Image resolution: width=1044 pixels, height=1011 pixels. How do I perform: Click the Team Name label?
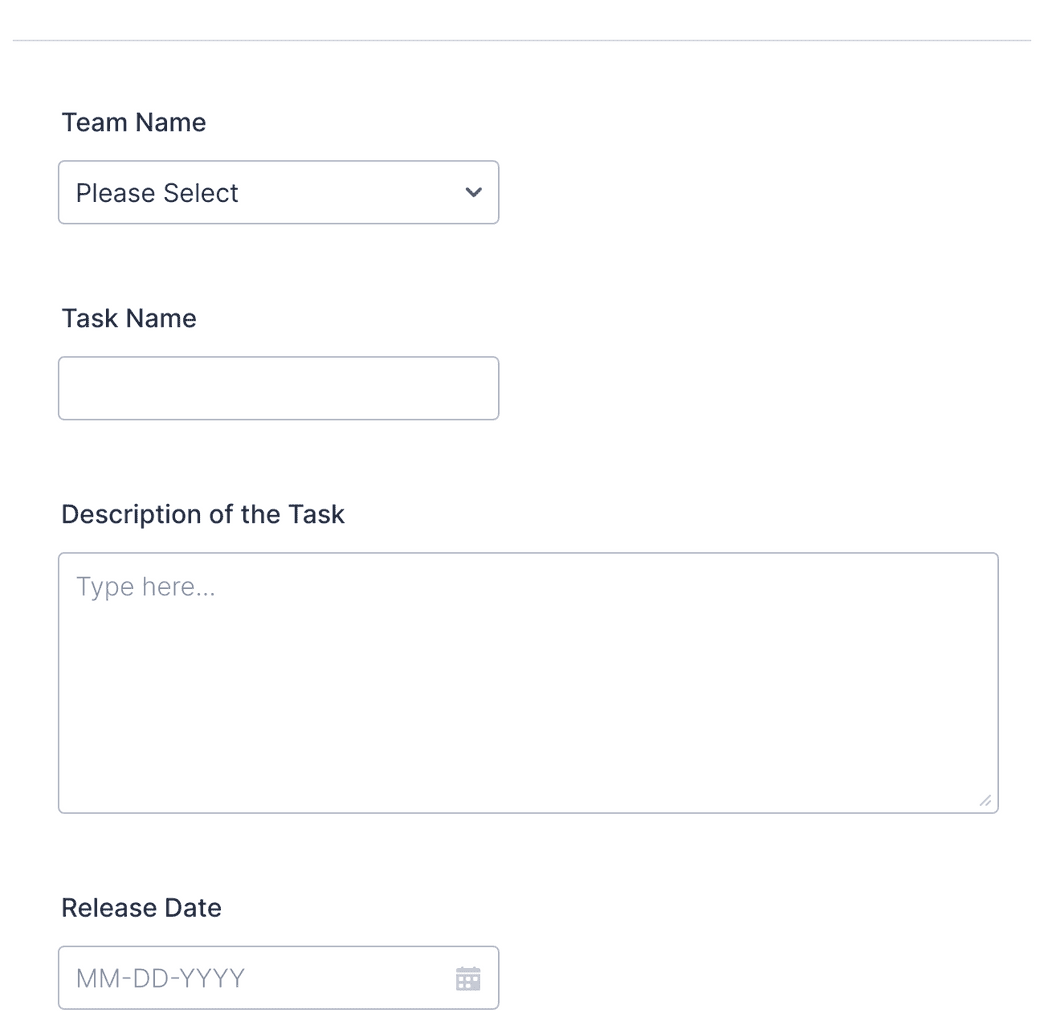coord(133,122)
